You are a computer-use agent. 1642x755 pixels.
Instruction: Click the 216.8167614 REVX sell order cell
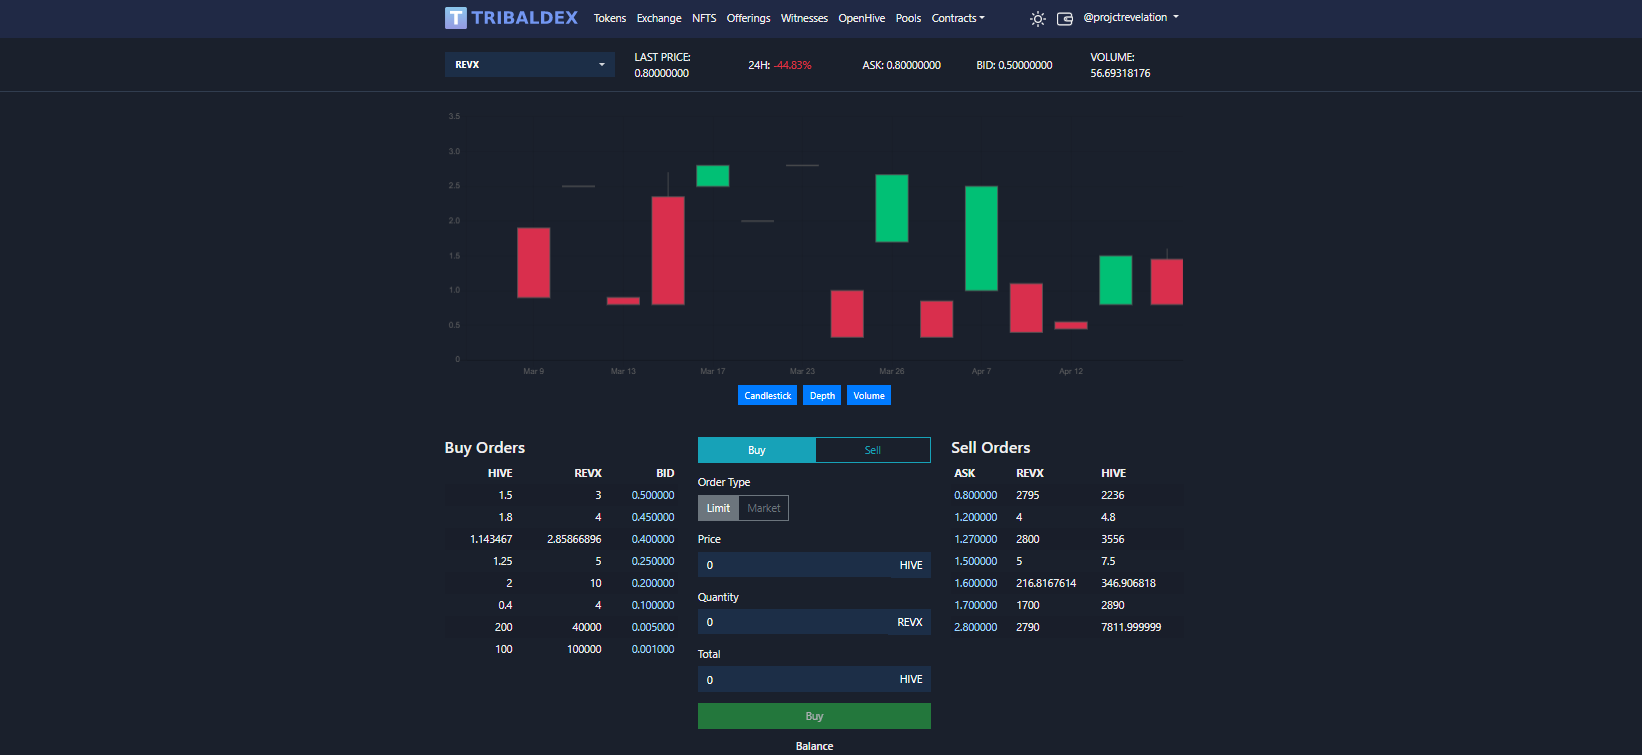click(x=1046, y=583)
